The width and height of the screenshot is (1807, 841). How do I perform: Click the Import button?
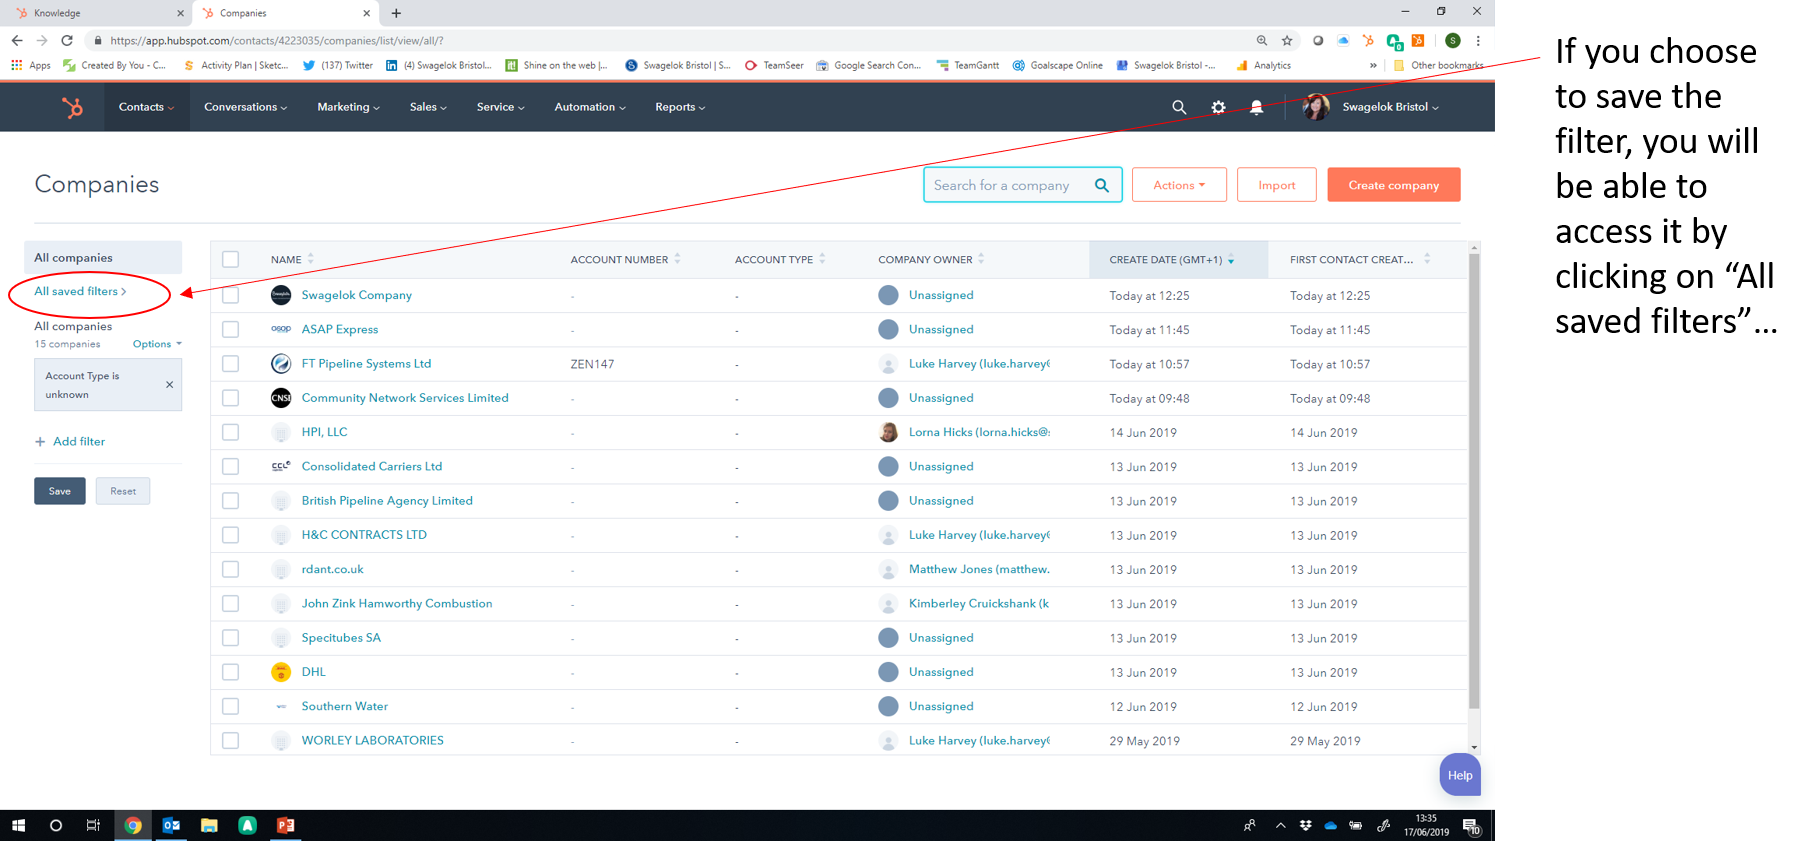pyautogui.click(x=1277, y=185)
